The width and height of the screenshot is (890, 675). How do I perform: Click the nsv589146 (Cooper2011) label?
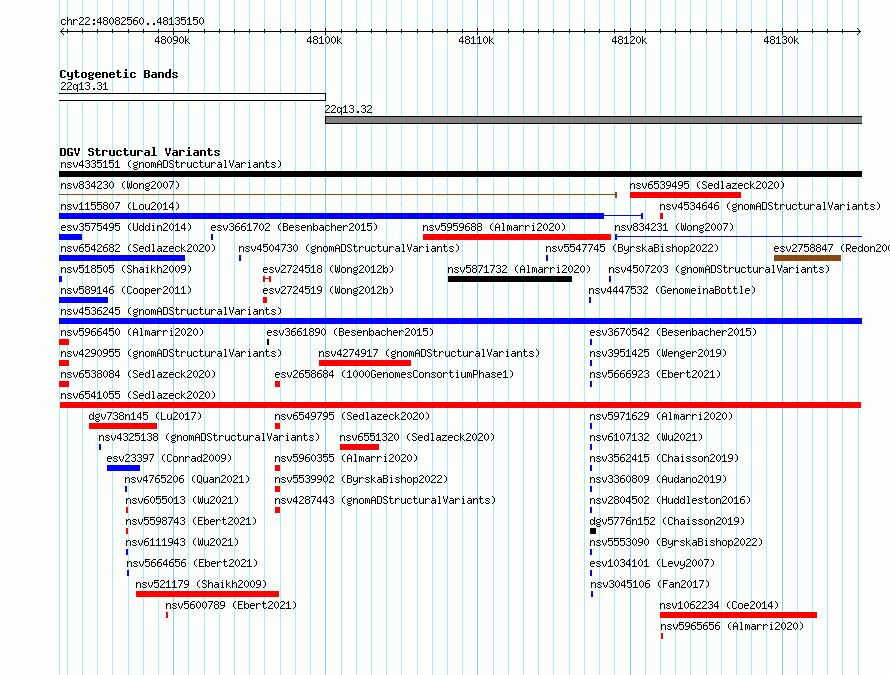[126, 290]
